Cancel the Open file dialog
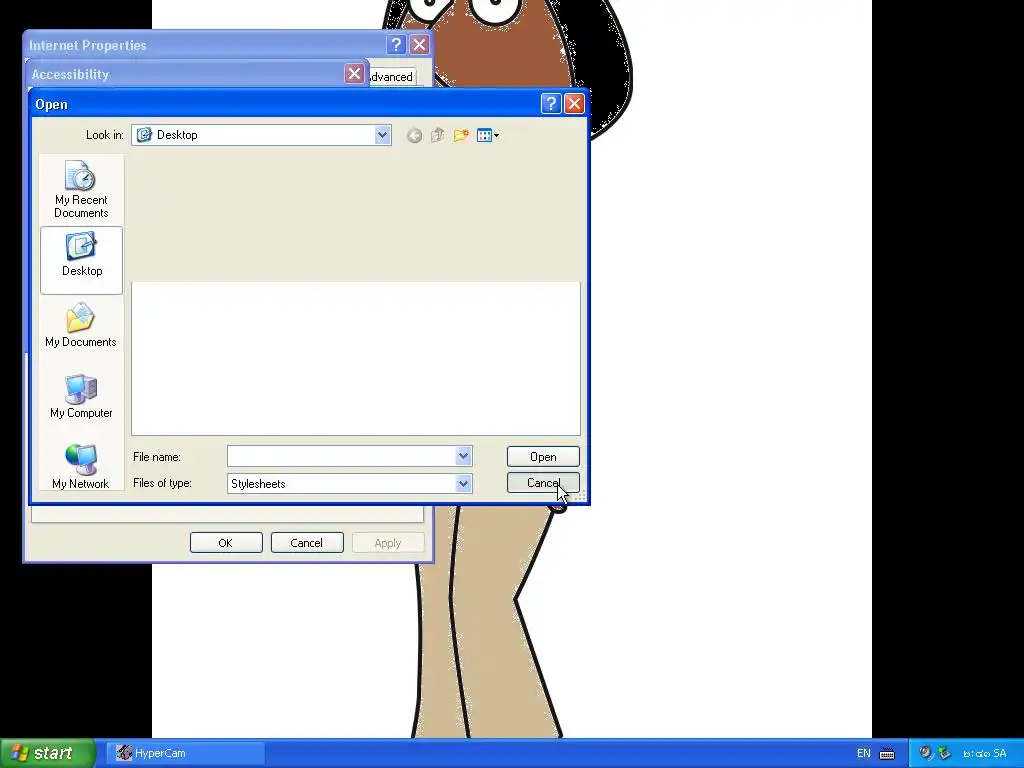Screen dimensions: 1024x768 543,483
